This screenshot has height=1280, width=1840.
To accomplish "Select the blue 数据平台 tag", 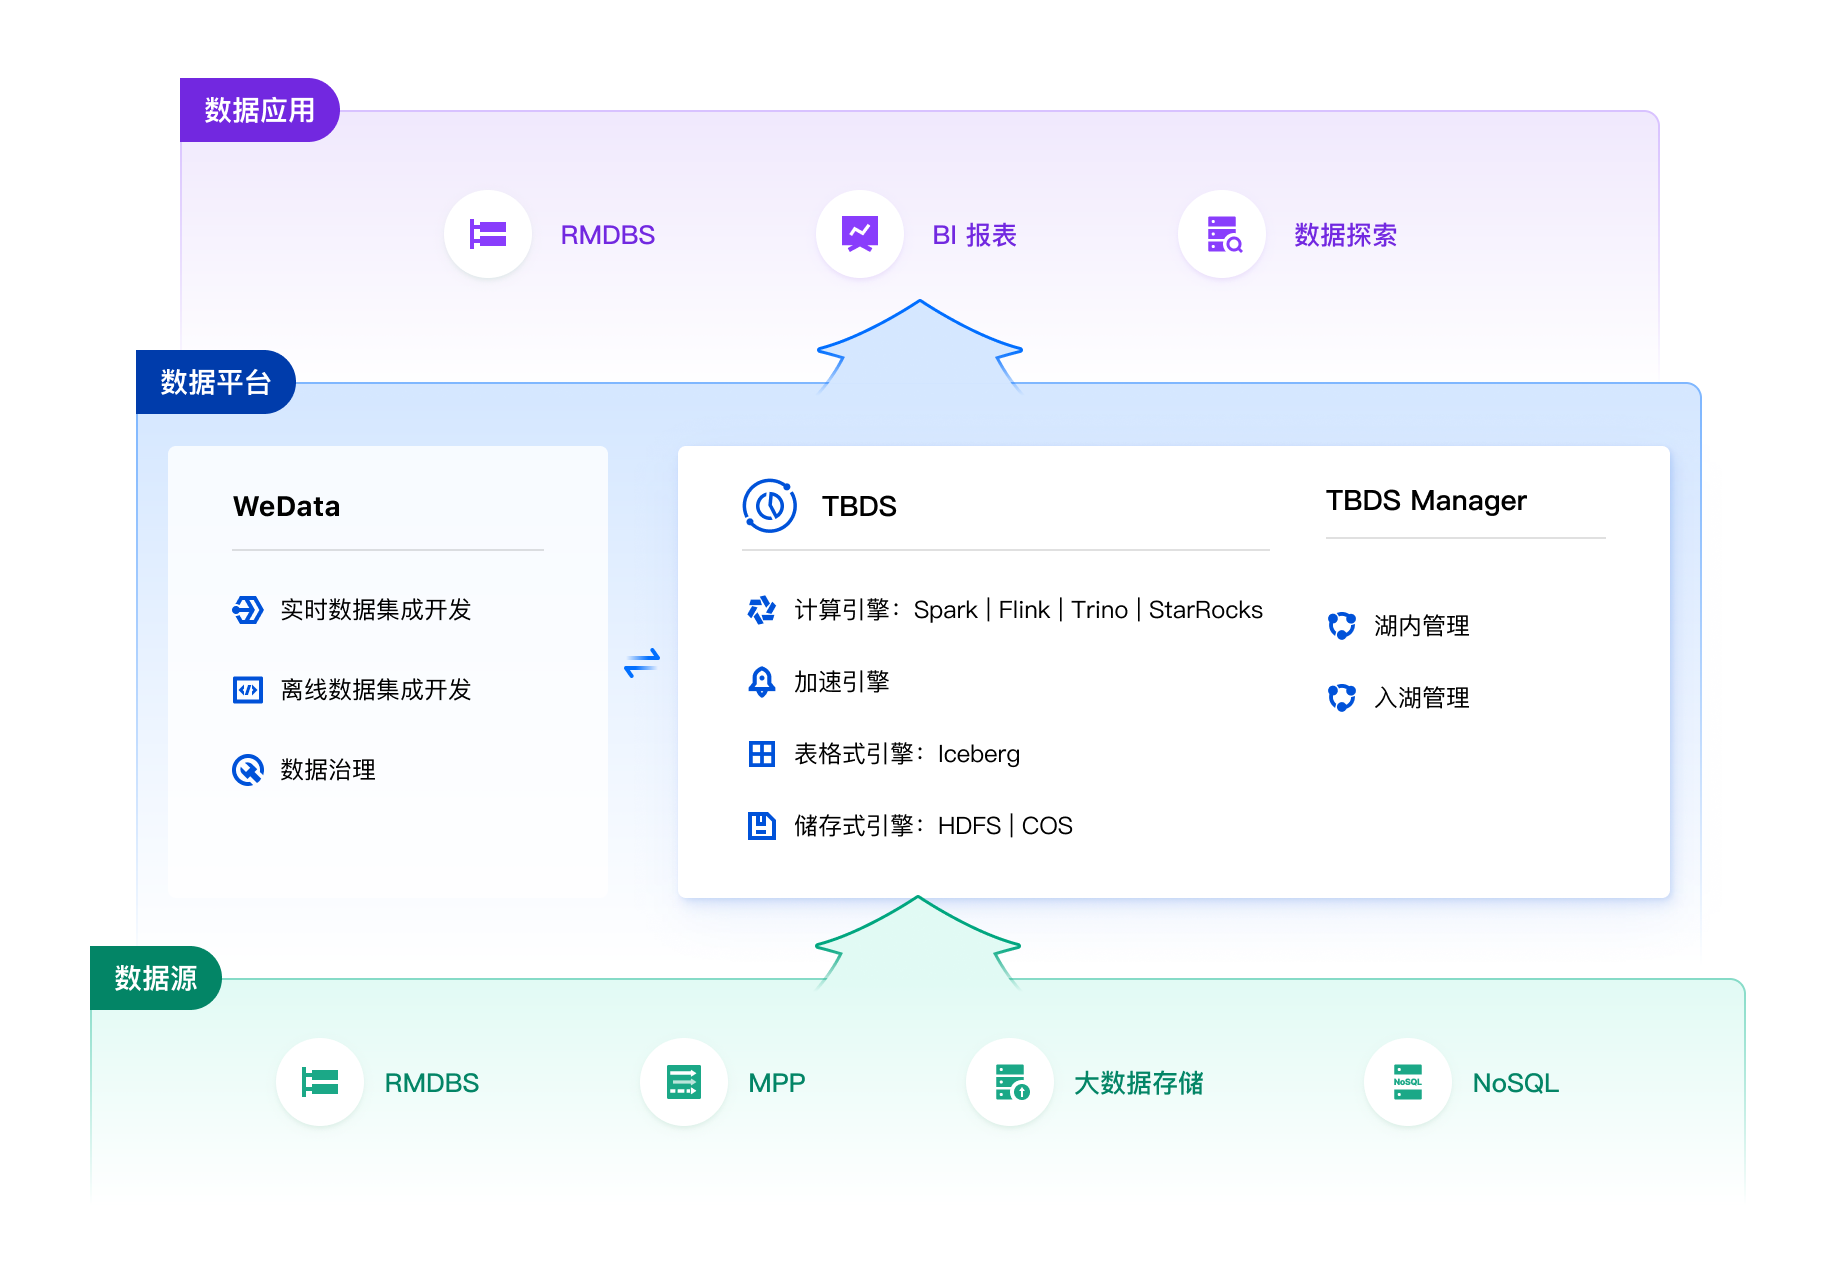I will [x=215, y=382].
